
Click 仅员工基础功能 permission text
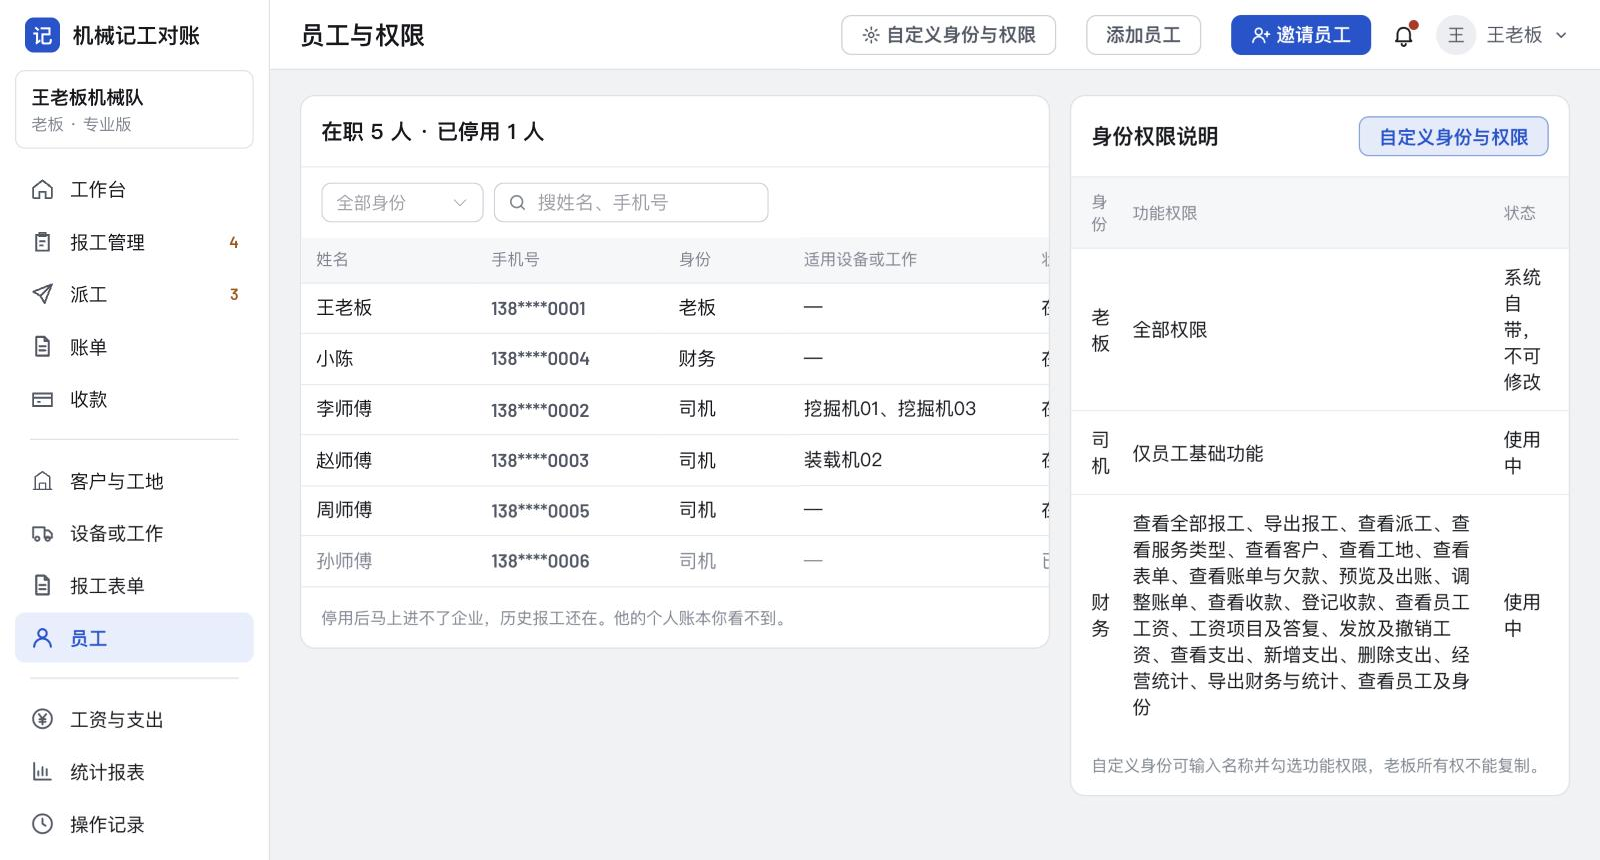pyautogui.click(x=1198, y=454)
